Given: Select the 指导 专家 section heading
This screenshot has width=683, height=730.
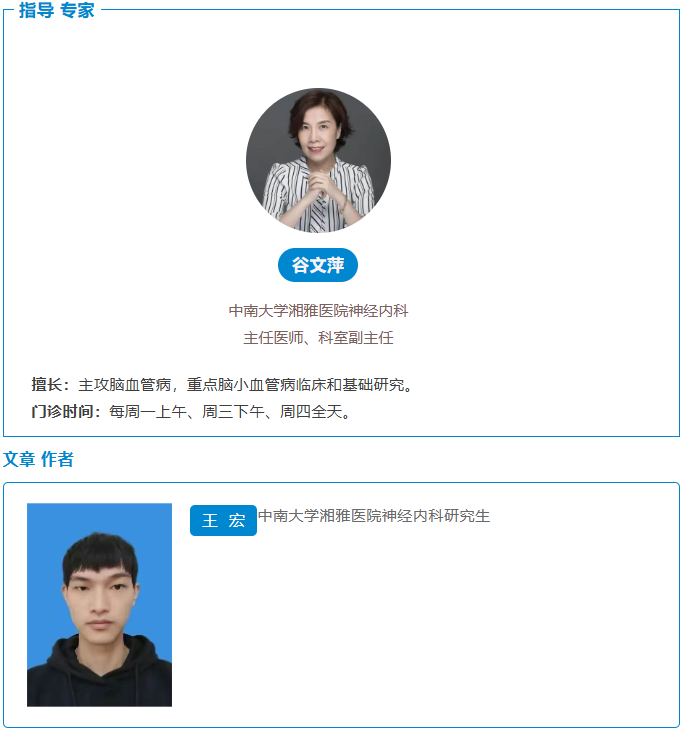Looking at the screenshot, I should tap(57, 10).
